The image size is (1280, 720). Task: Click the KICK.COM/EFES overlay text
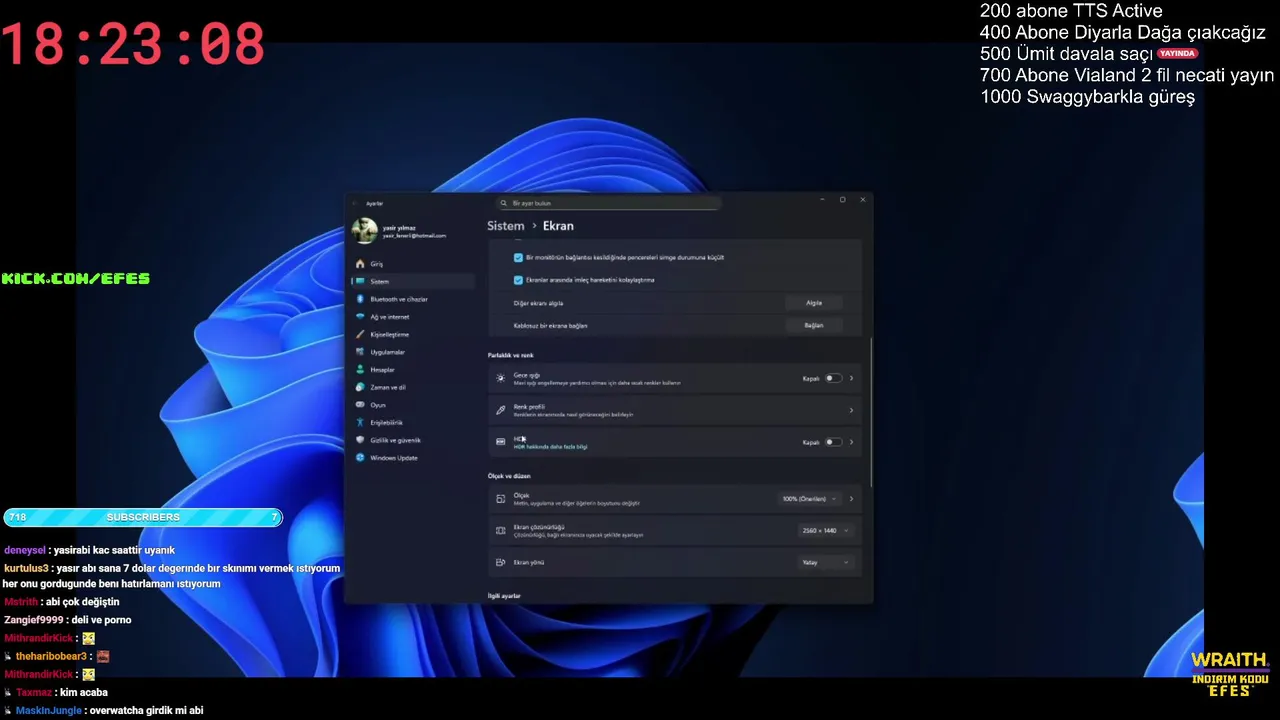coord(76,278)
